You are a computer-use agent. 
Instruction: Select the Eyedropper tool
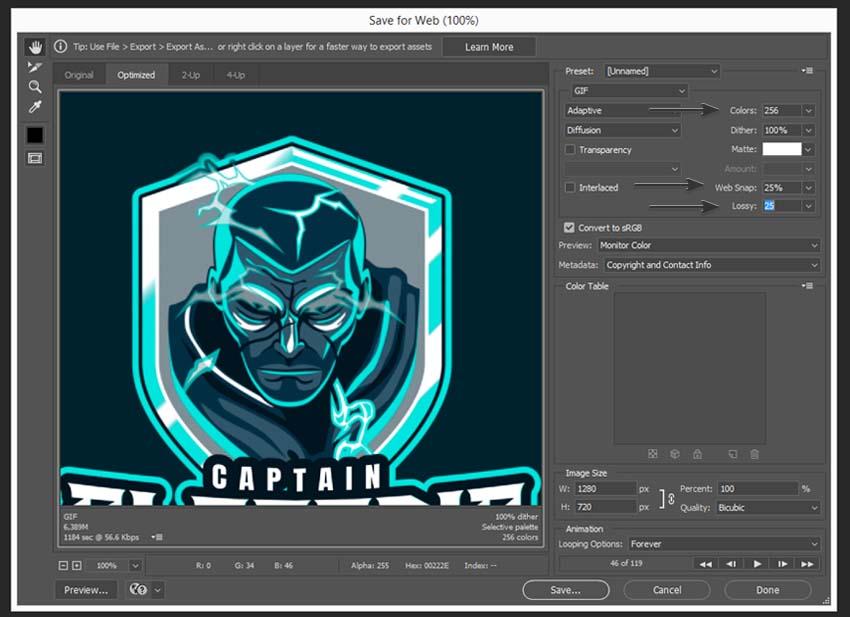click(x=35, y=107)
